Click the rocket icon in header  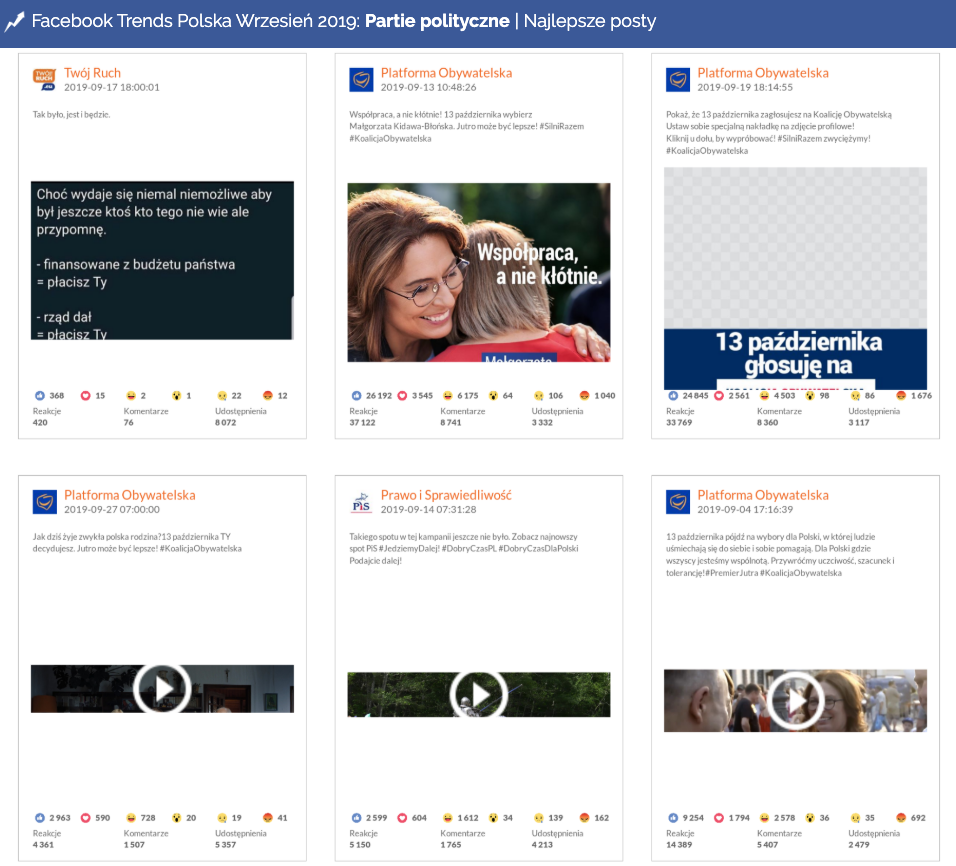point(14,22)
